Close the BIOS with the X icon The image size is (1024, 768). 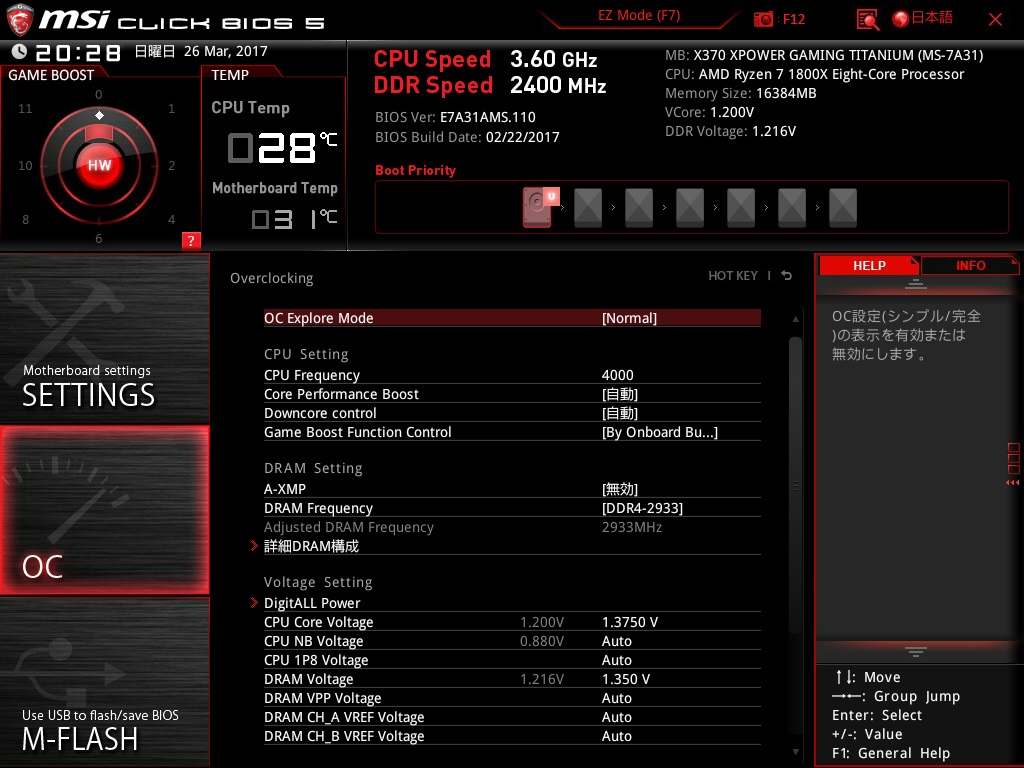(995, 20)
